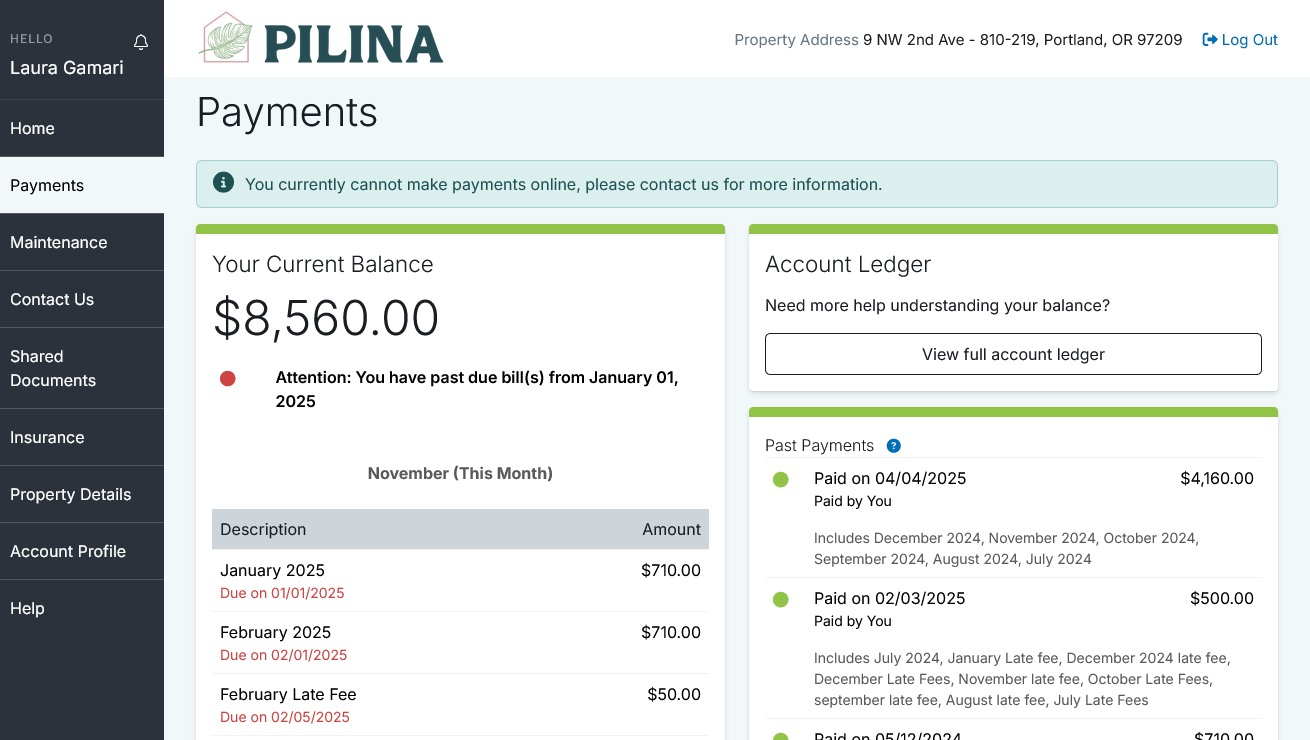
Task: Click the Pilina leaf logo
Action: click(226, 39)
